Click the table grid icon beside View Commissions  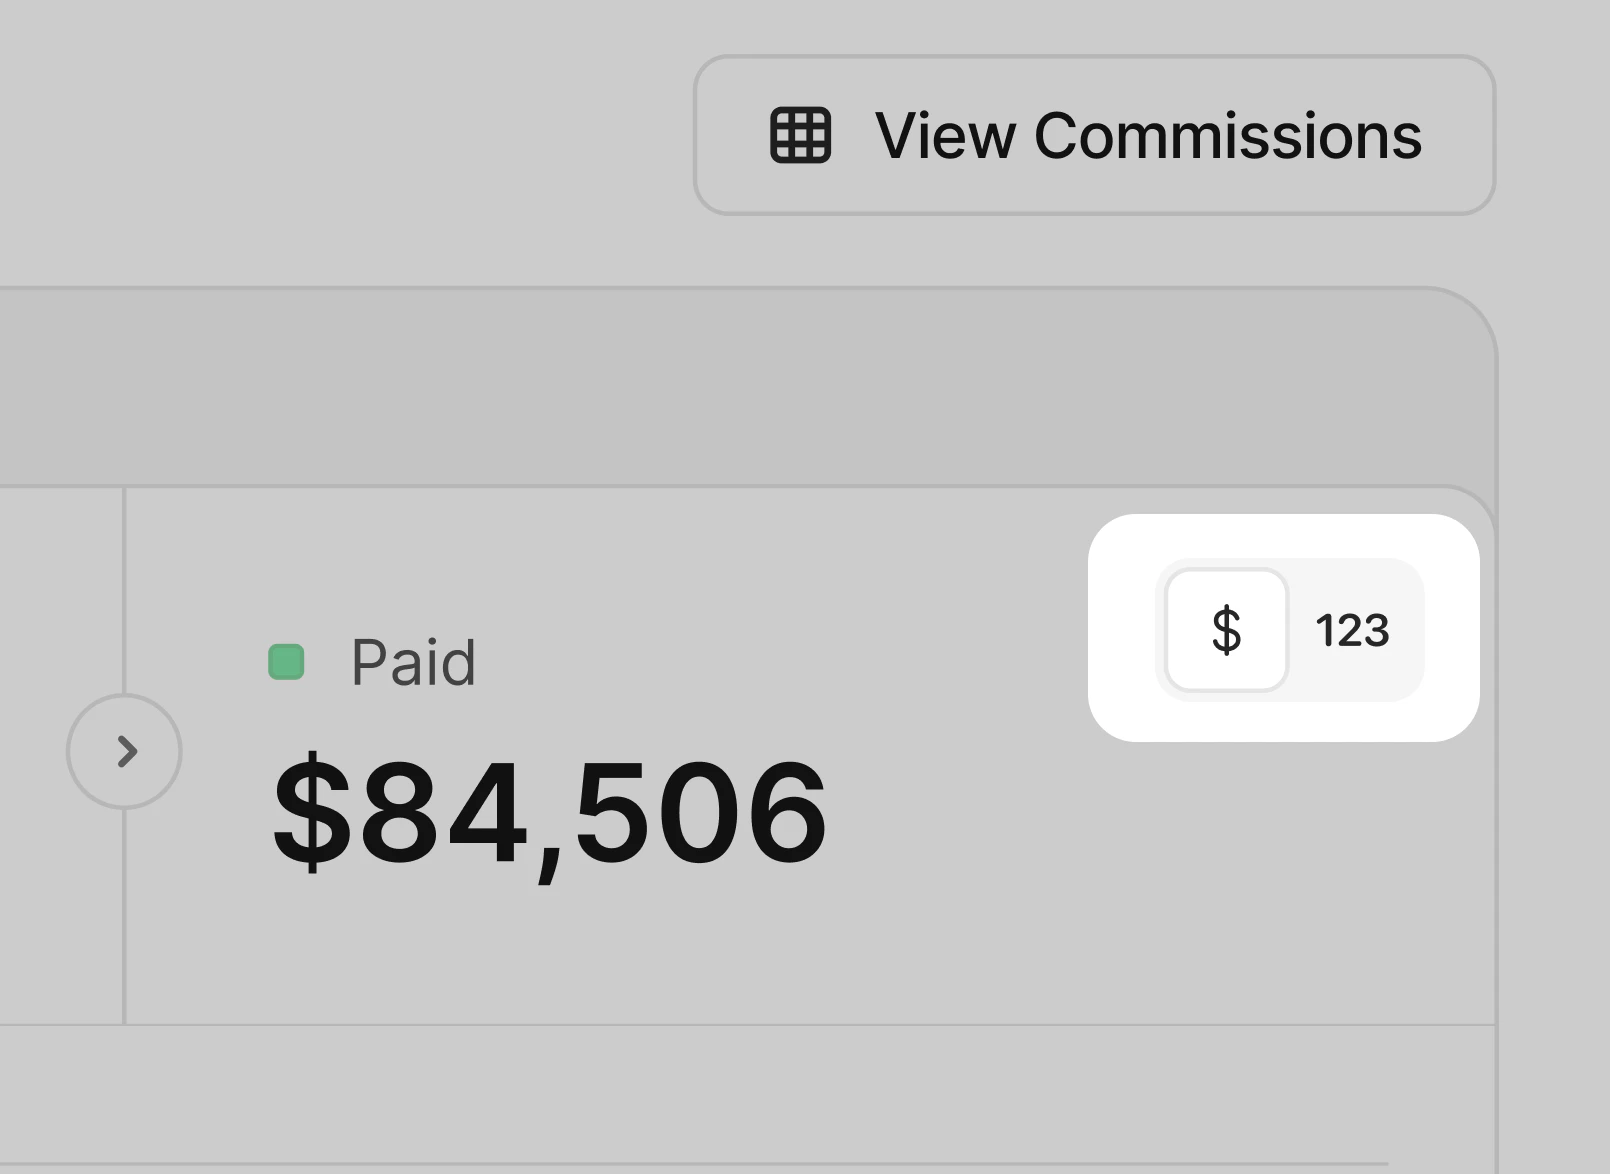pos(800,135)
